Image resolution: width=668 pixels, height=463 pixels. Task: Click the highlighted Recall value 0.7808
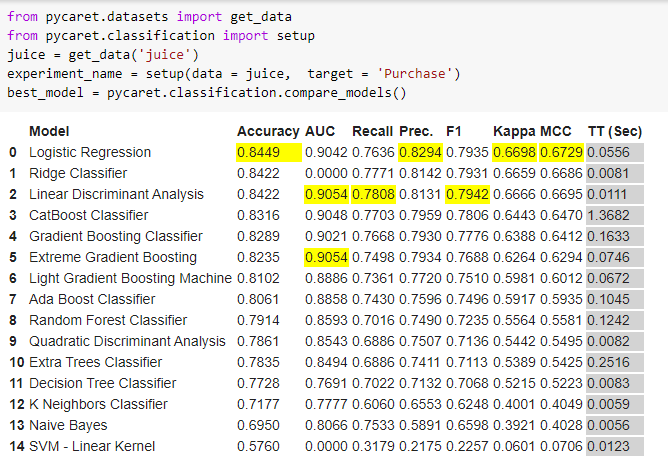click(x=373, y=194)
